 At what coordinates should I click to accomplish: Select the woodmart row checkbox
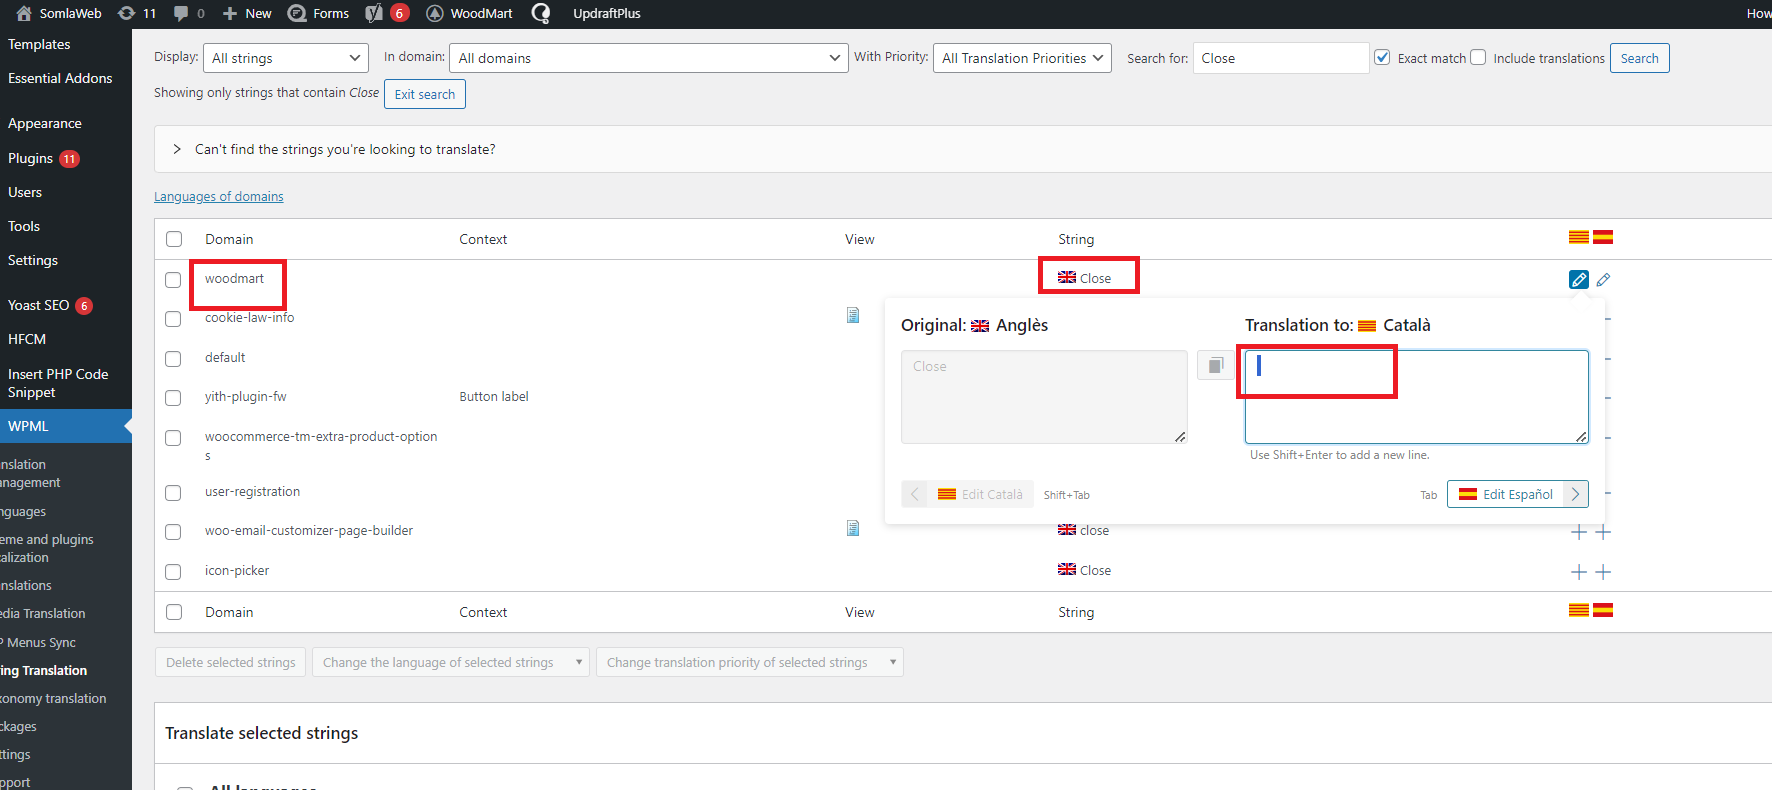pyautogui.click(x=173, y=280)
